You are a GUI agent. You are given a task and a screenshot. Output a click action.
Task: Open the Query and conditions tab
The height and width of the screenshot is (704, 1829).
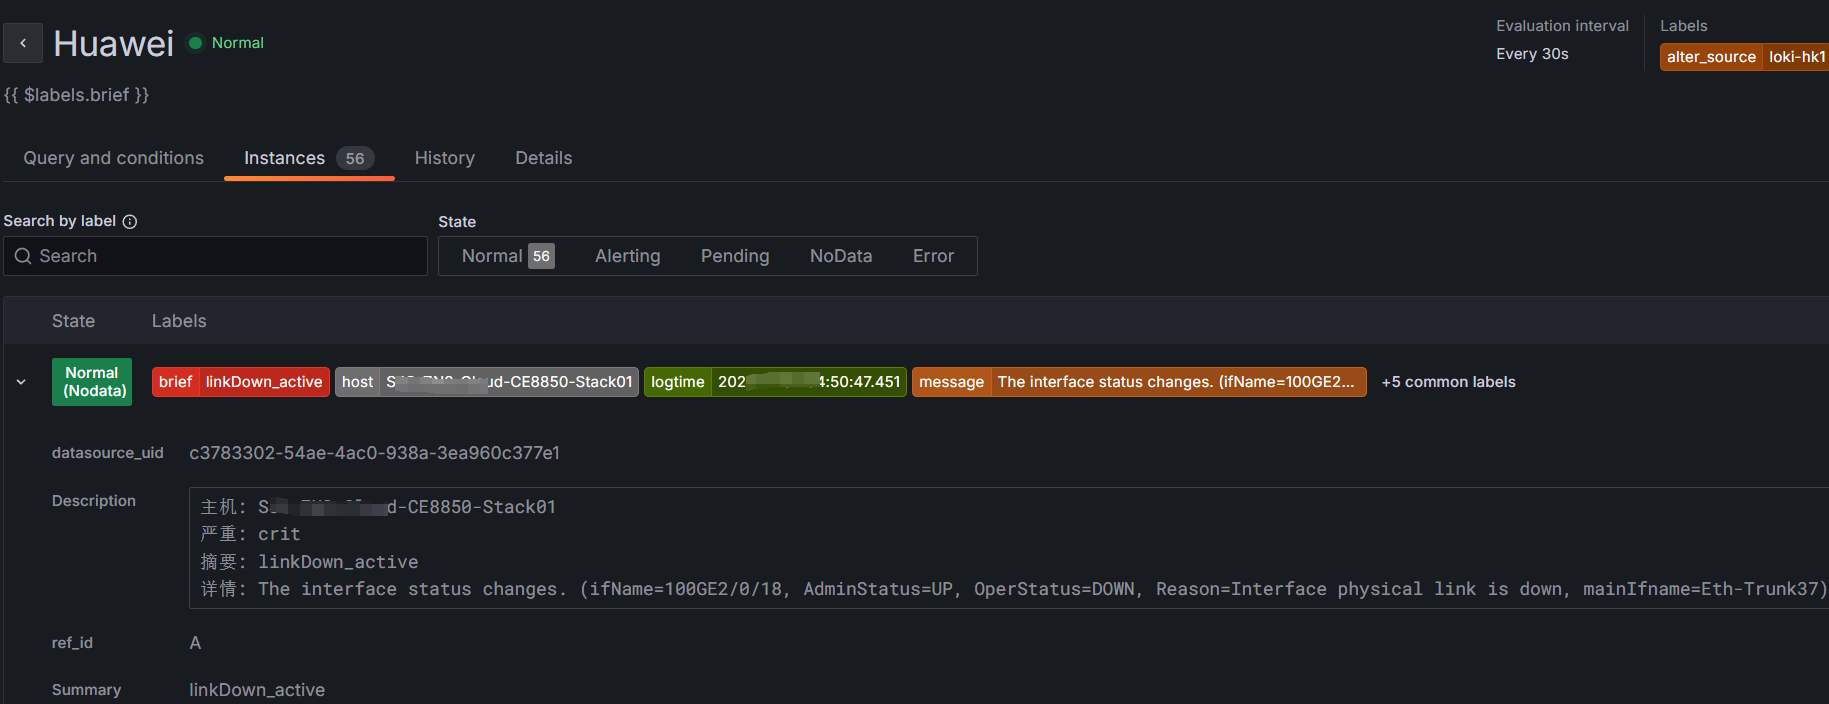pyautogui.click(x=113, y=158)
